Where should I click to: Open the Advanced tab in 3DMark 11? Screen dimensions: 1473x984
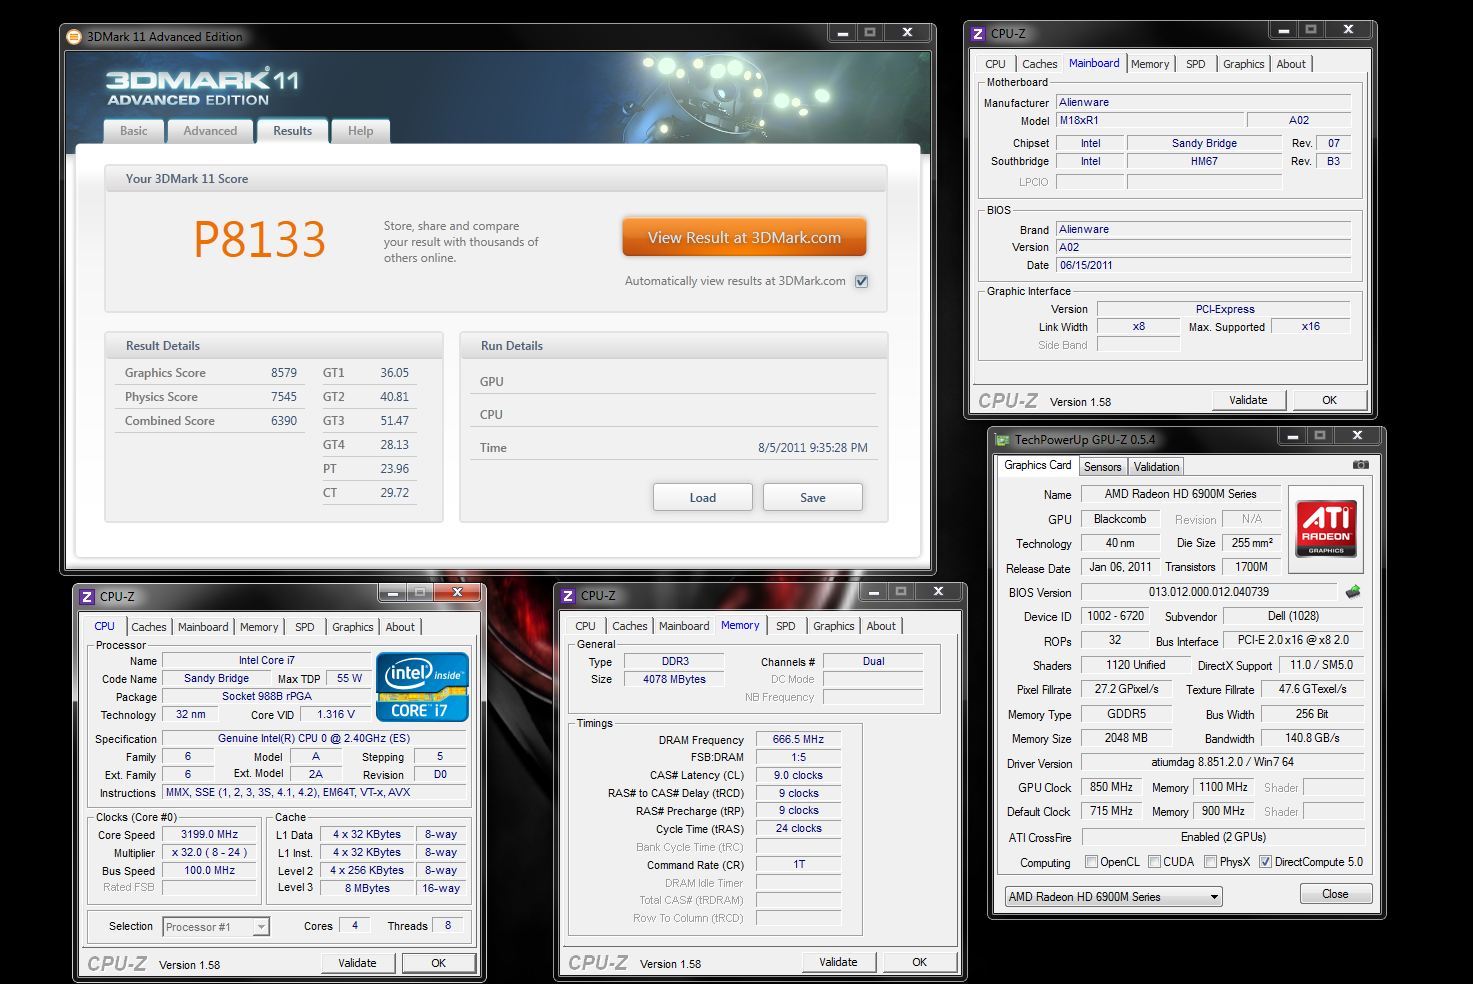point(210,131)
